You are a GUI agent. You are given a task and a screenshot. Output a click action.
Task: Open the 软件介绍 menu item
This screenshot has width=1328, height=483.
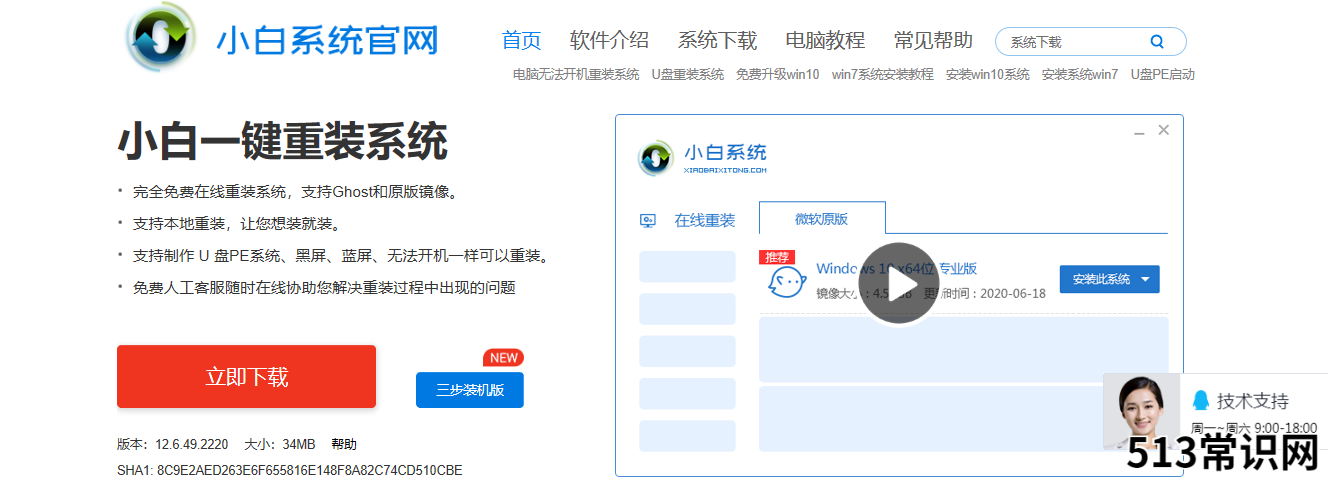(x=609, y=41)
